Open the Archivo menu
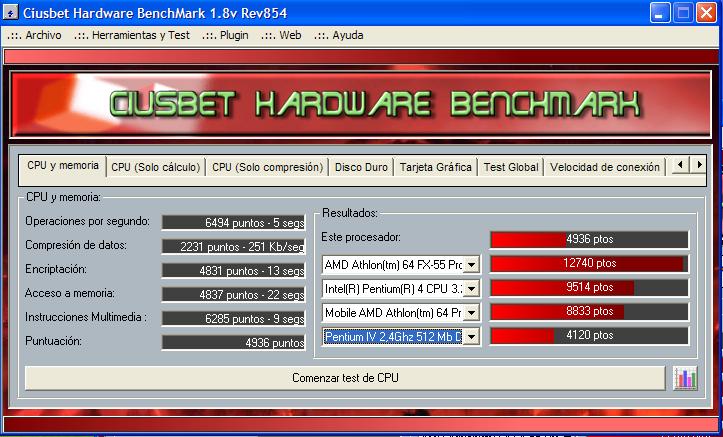723x437 pixels. pos(34,35)
